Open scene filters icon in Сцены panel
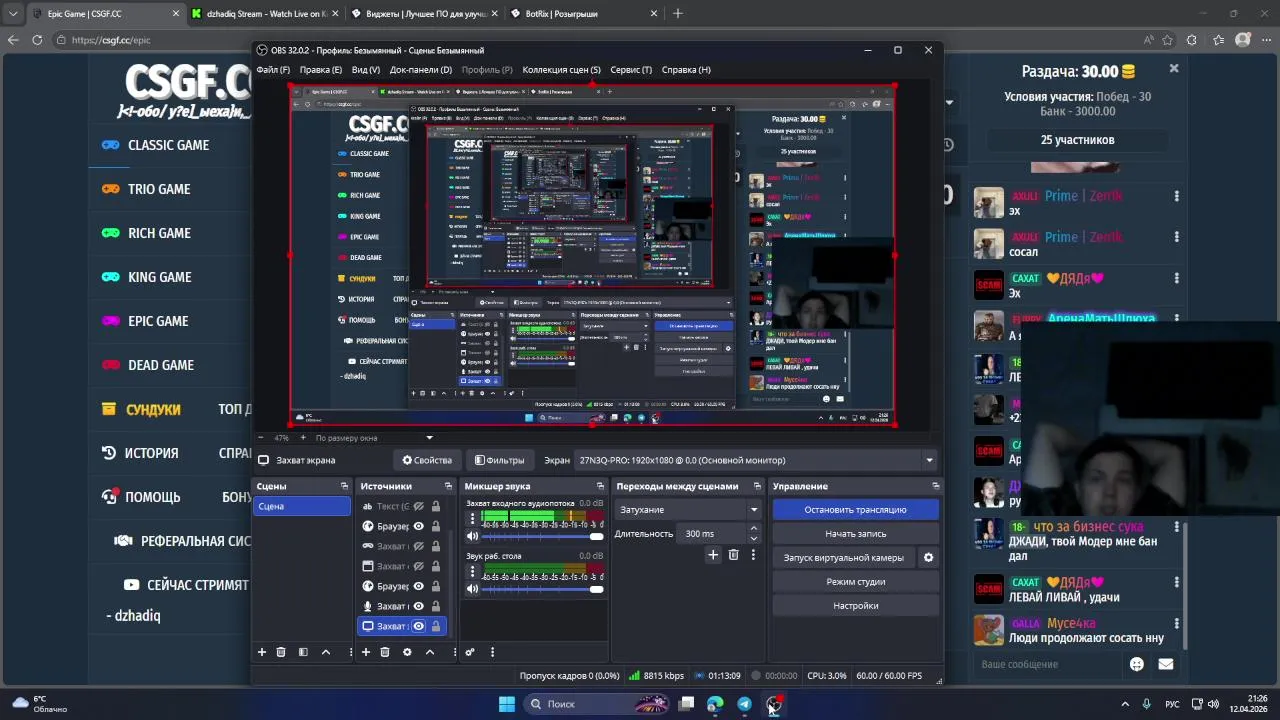Screen dimensions: 1280x720 303,652
